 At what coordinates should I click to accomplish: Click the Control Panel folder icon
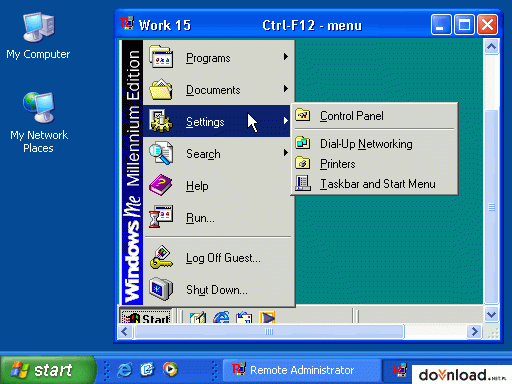[x=303, y=115]
